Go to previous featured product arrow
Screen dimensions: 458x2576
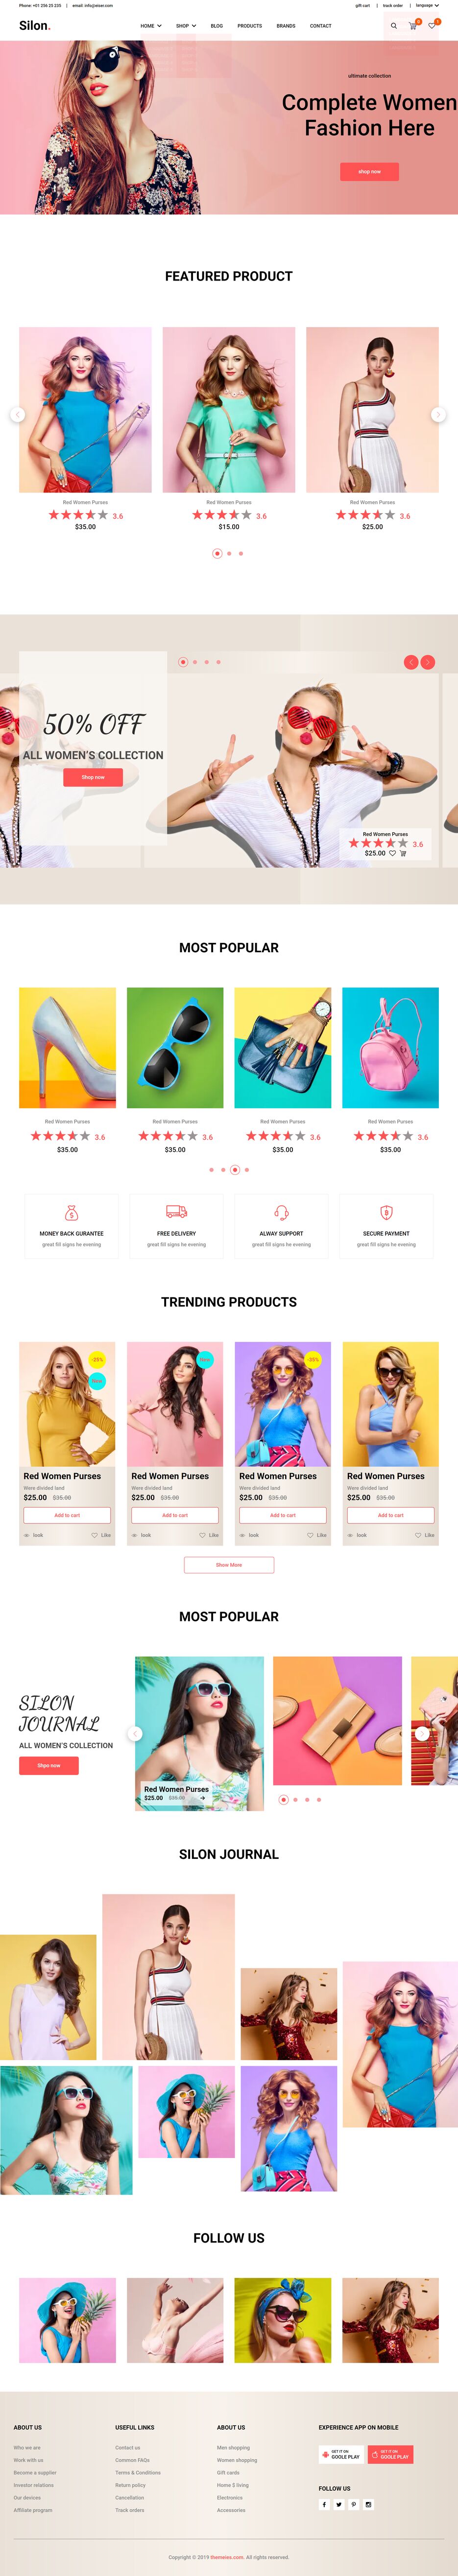point(17,414)
